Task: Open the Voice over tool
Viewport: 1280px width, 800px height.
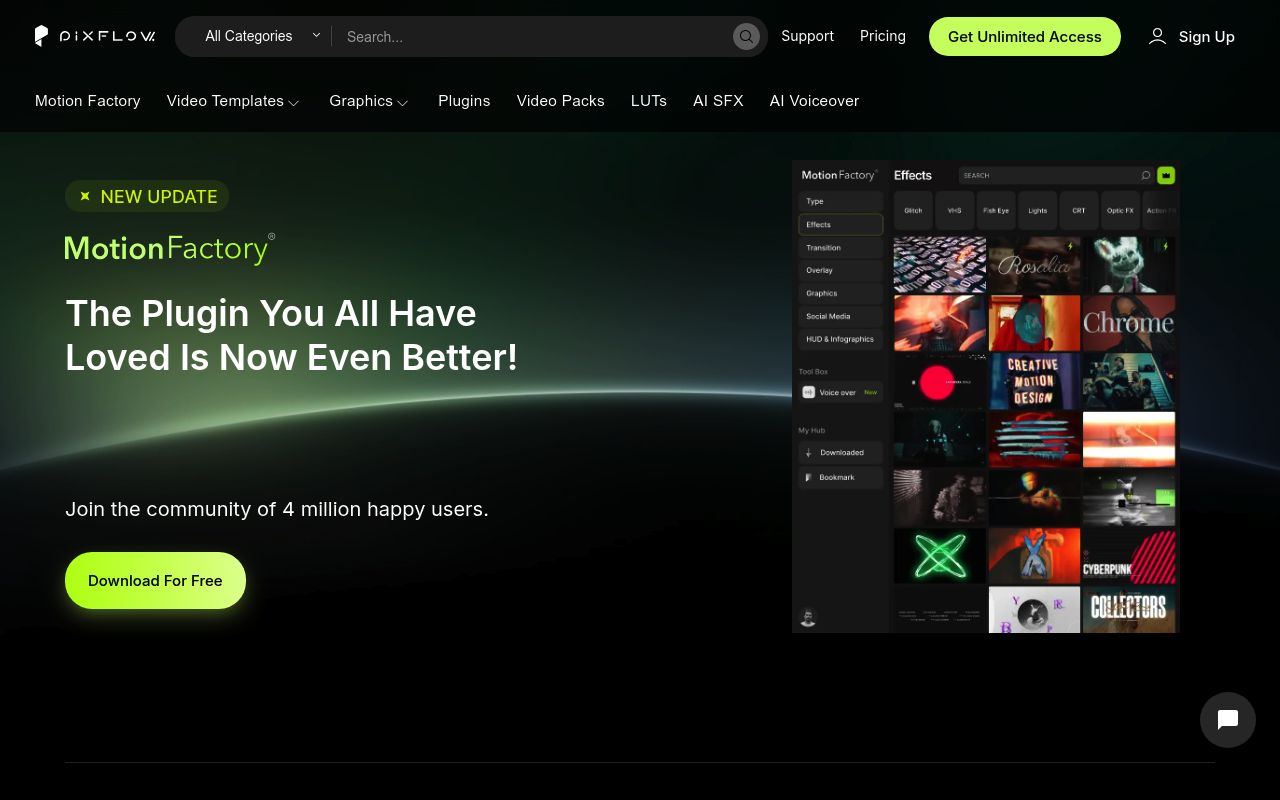Action: [x=836, y=392]
